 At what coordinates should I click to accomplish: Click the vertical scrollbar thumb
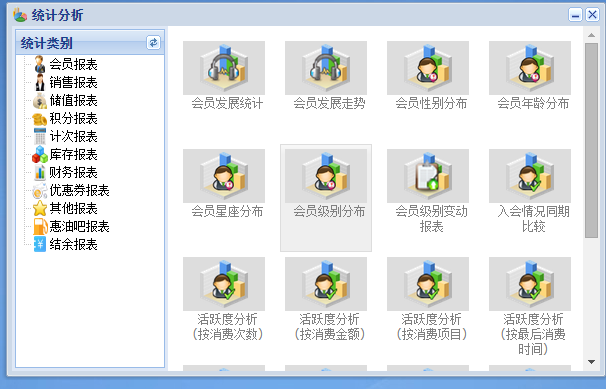[x=591, y=141]
